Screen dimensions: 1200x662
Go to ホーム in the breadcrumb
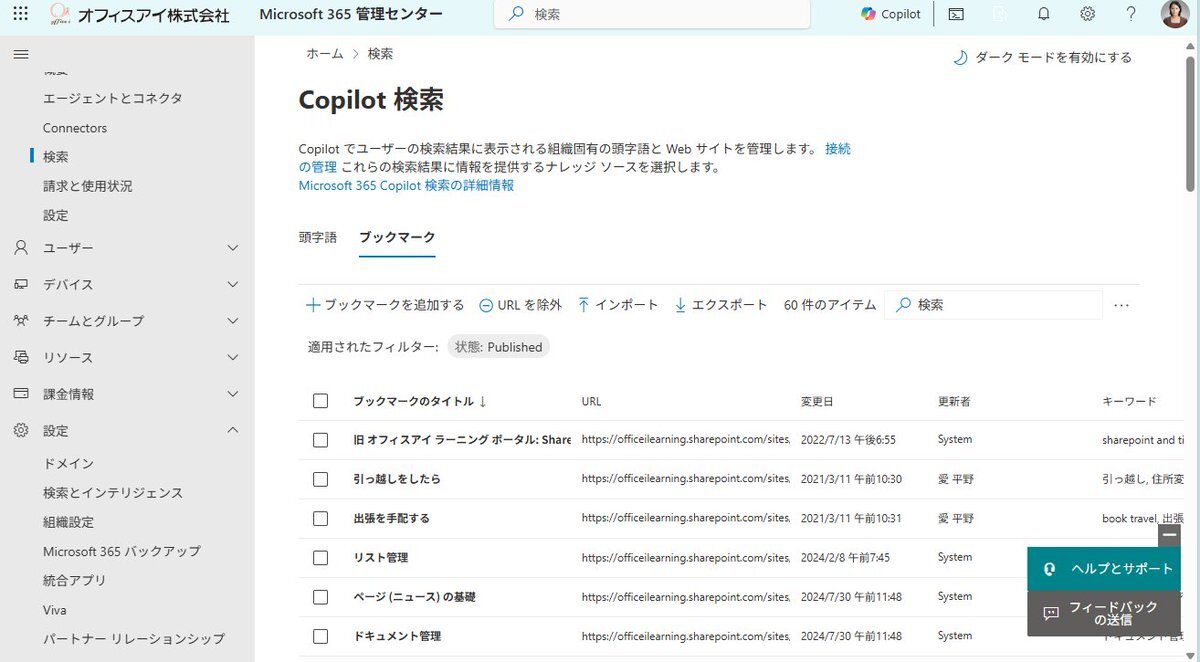[x=325, y=54]
